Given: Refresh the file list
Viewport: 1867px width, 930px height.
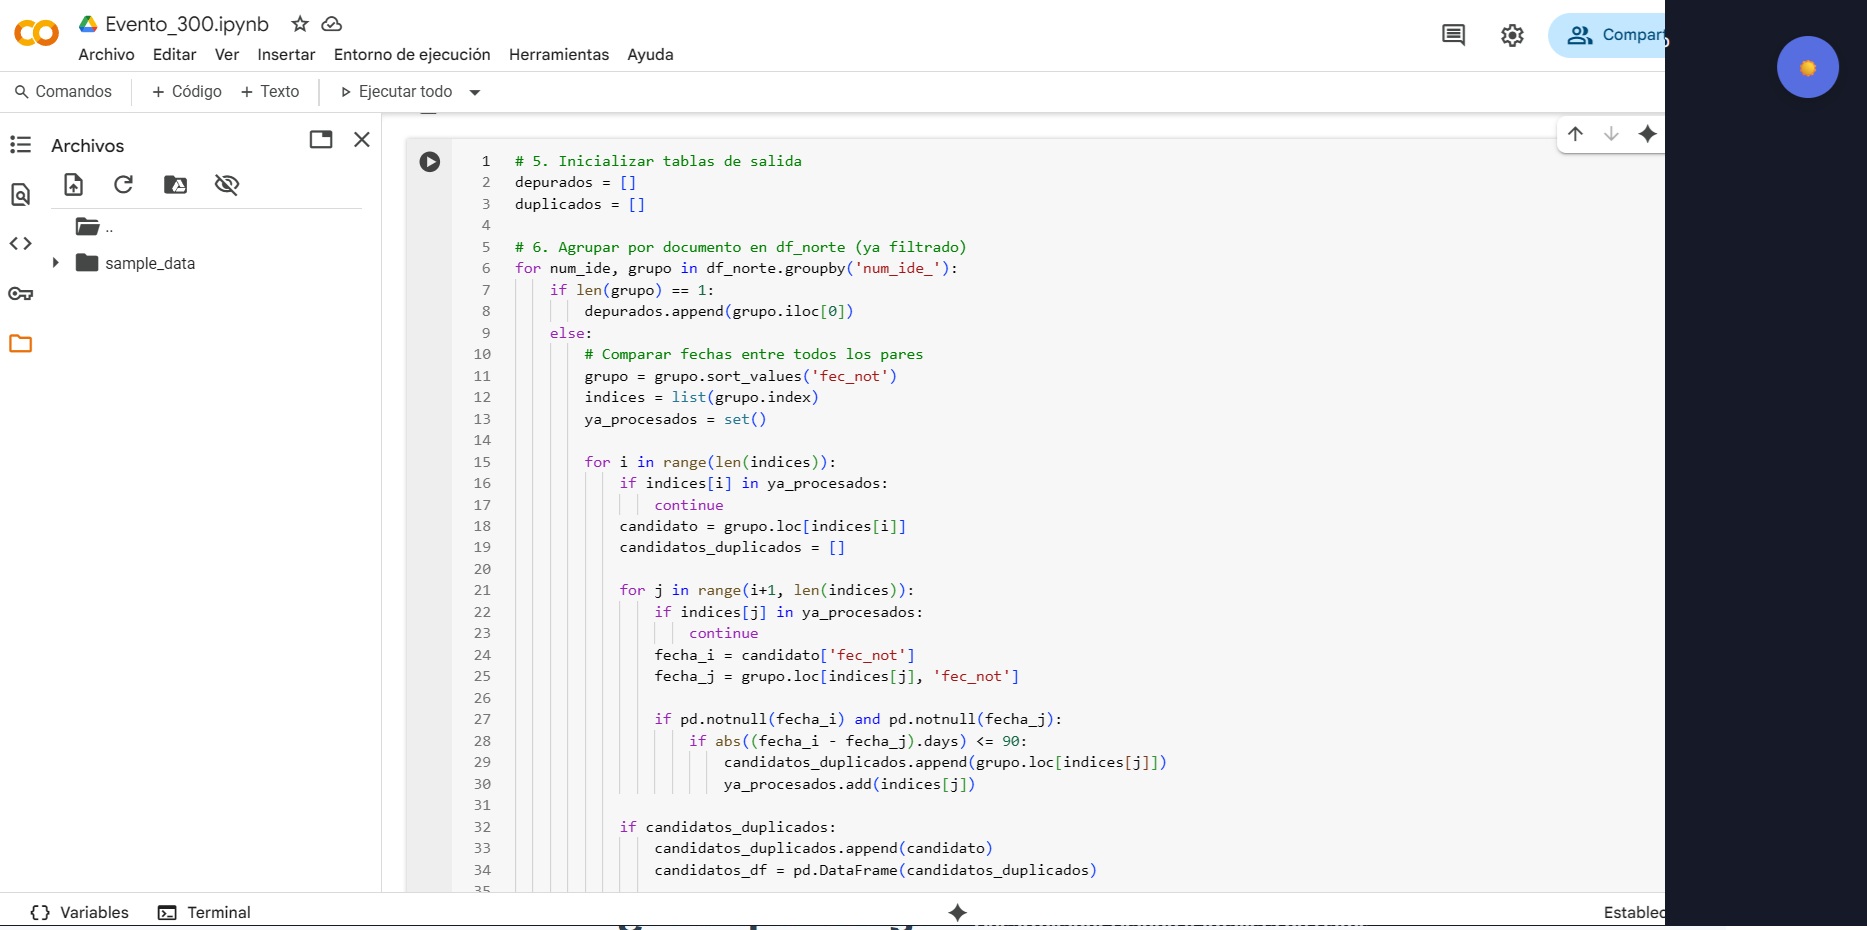Looking at the screenshot, I should (123, 184).
